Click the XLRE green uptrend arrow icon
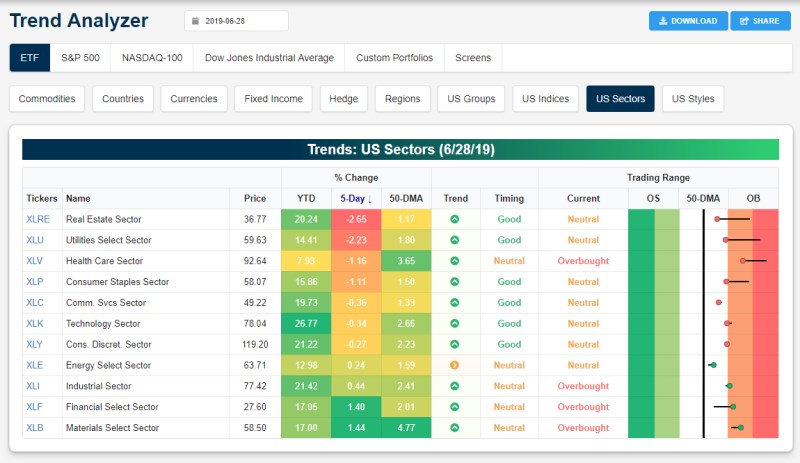This screenshot has width=800, height=463. 455,219
